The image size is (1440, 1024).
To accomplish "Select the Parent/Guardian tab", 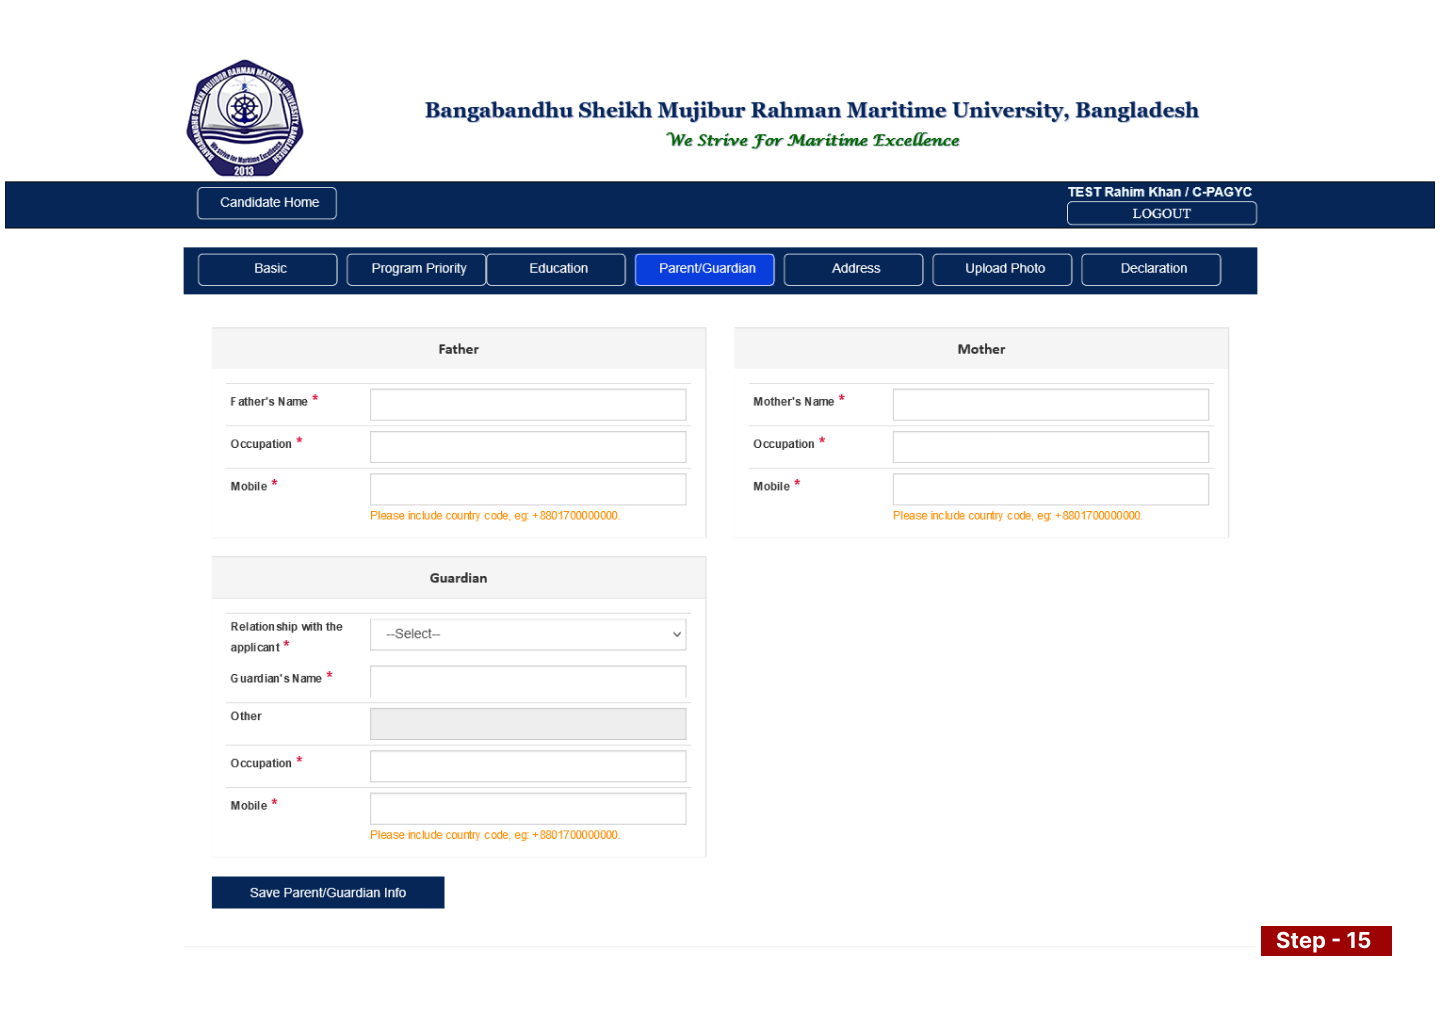I will [x=705, y=269].
